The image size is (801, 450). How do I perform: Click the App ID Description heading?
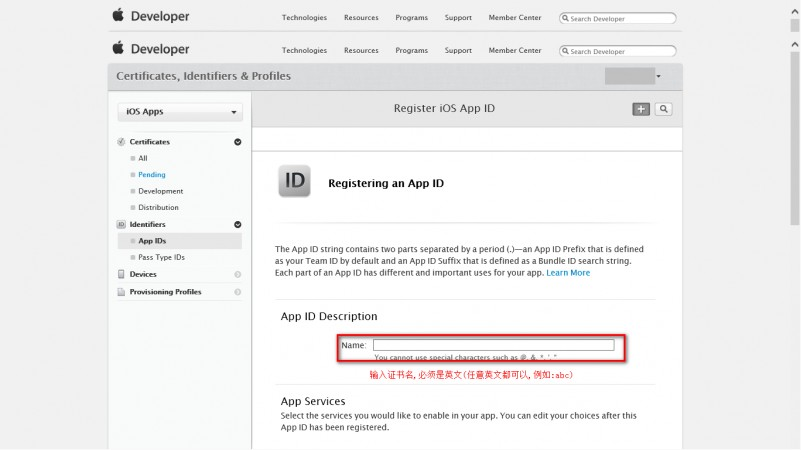328,317
